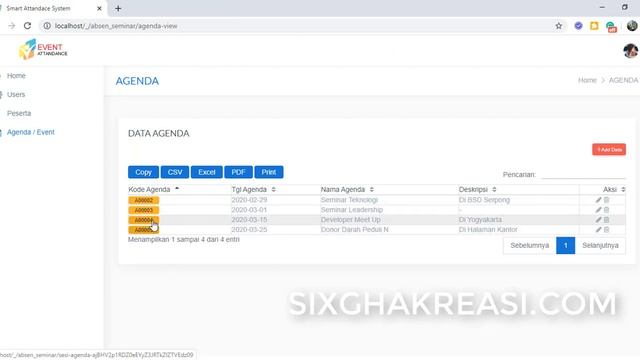Click the Di Yogyakarta description
Image resolution: width=640 pixels, height=360 pixels.
point(480,220)
